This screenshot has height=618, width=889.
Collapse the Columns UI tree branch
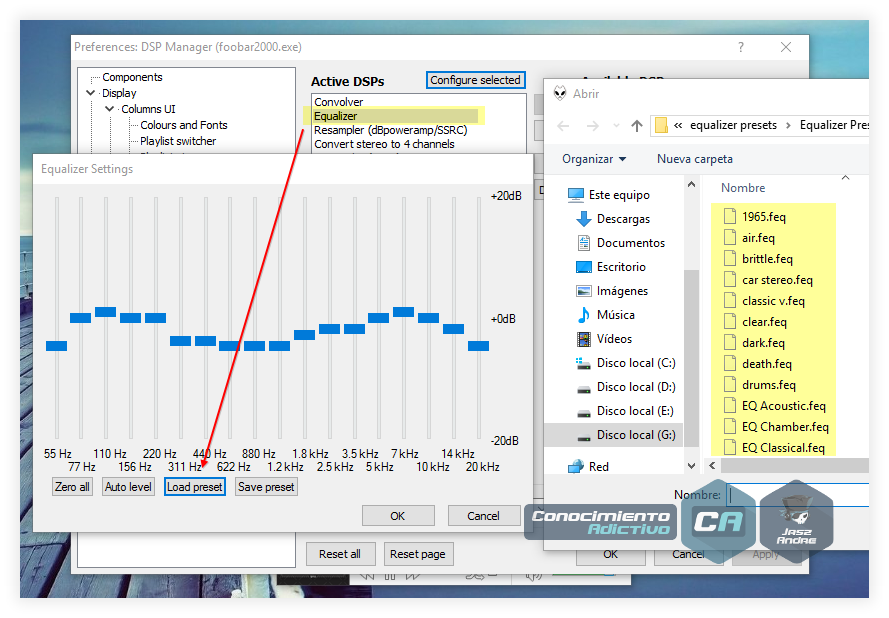[x=110, y=108]
